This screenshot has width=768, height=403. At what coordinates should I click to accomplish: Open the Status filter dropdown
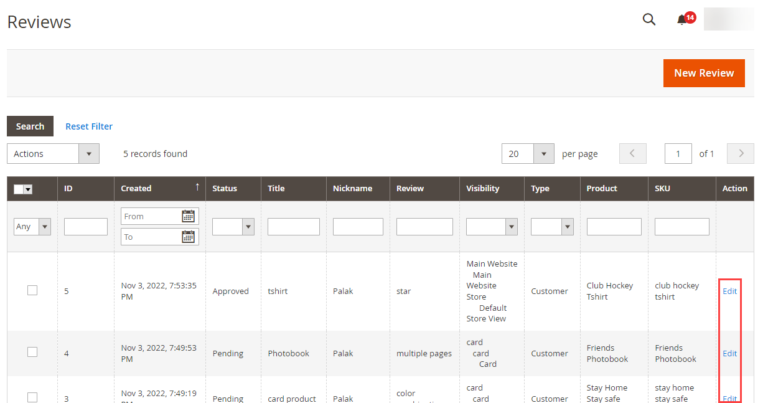pyautogui.click(x=248, y=227)
